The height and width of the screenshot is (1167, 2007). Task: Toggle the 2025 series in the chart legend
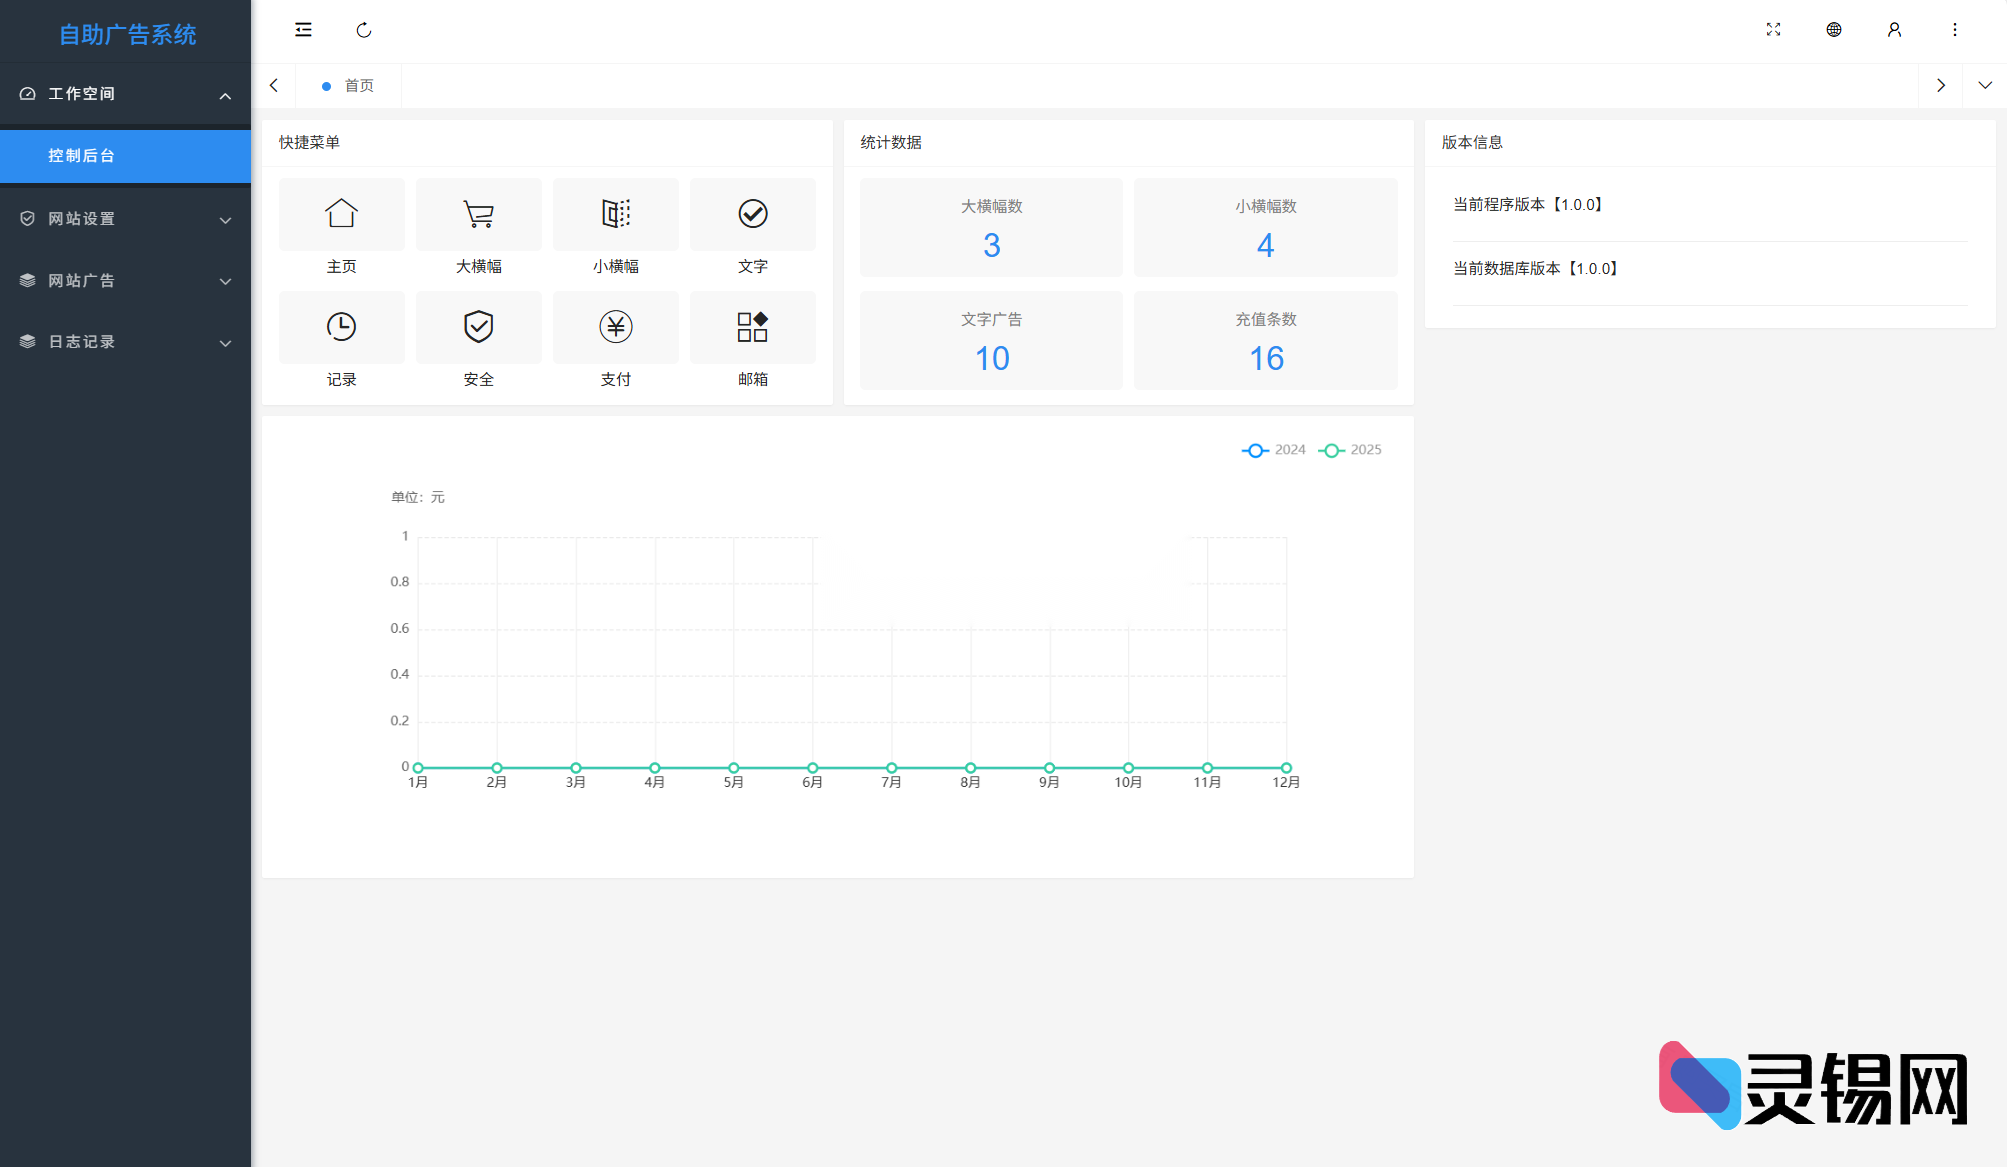tap(1350, 450)
